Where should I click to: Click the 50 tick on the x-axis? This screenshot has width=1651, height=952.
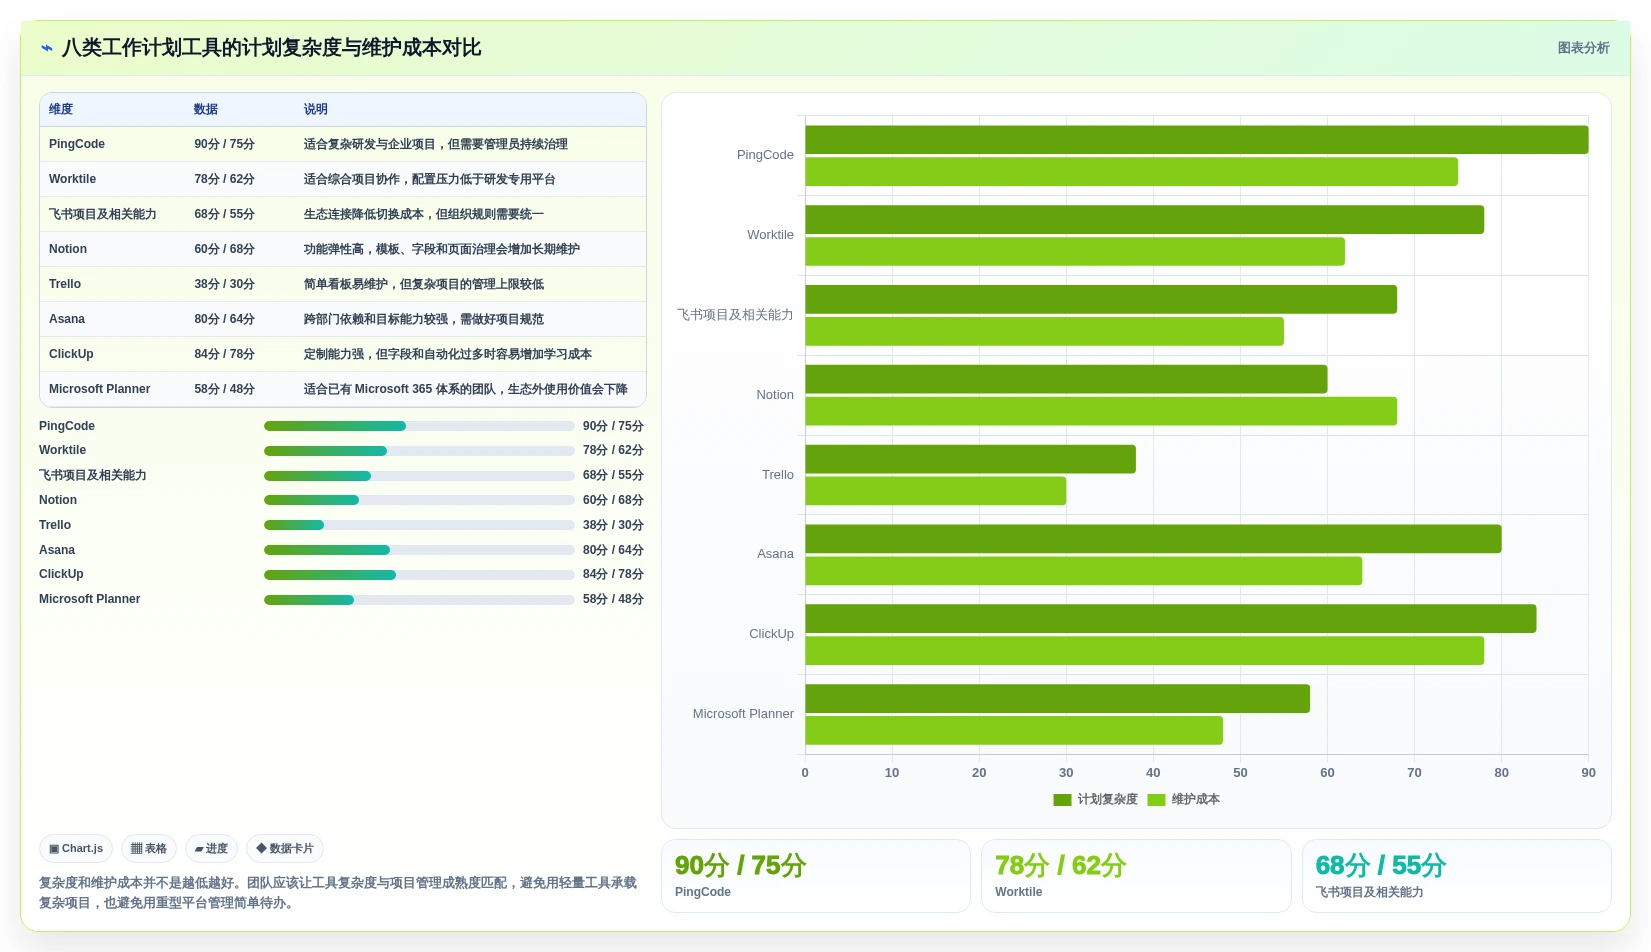coord(1240,773)
